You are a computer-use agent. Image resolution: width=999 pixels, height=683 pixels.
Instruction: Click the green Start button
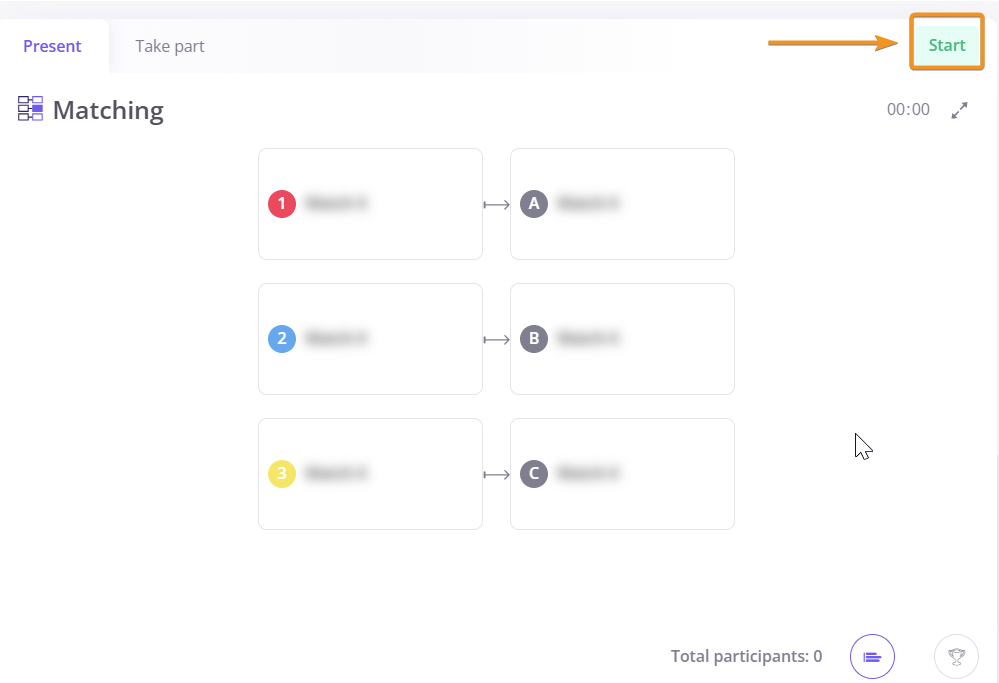(947, 45)
